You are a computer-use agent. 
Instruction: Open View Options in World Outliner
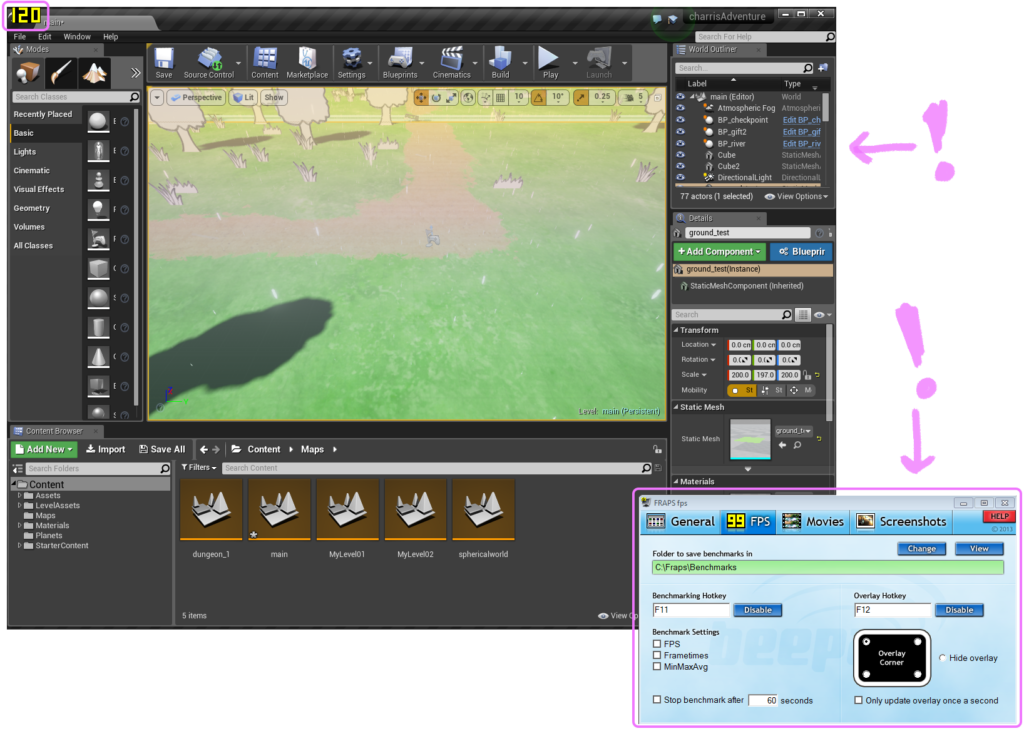797,197
